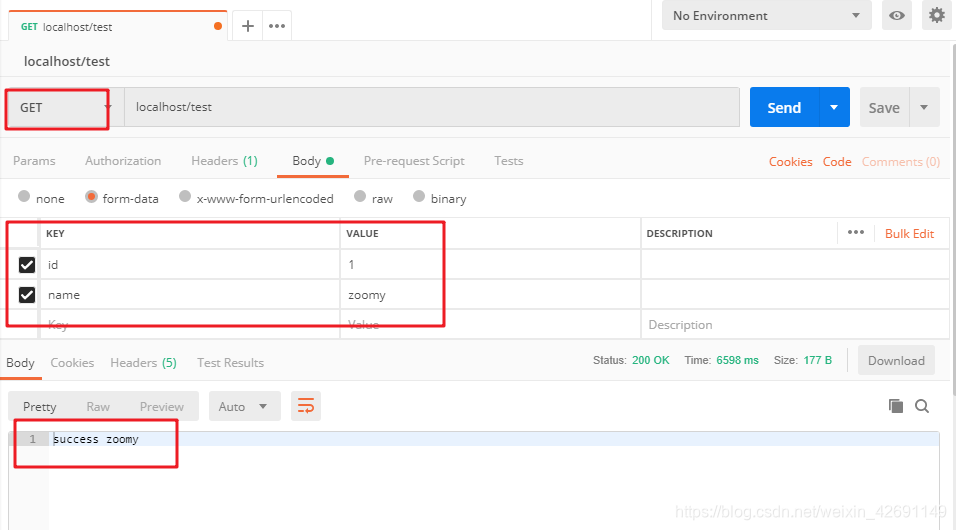Open the response Cookies tab
956x530 pixels.
pyautogui.click(x=72, y=363)
